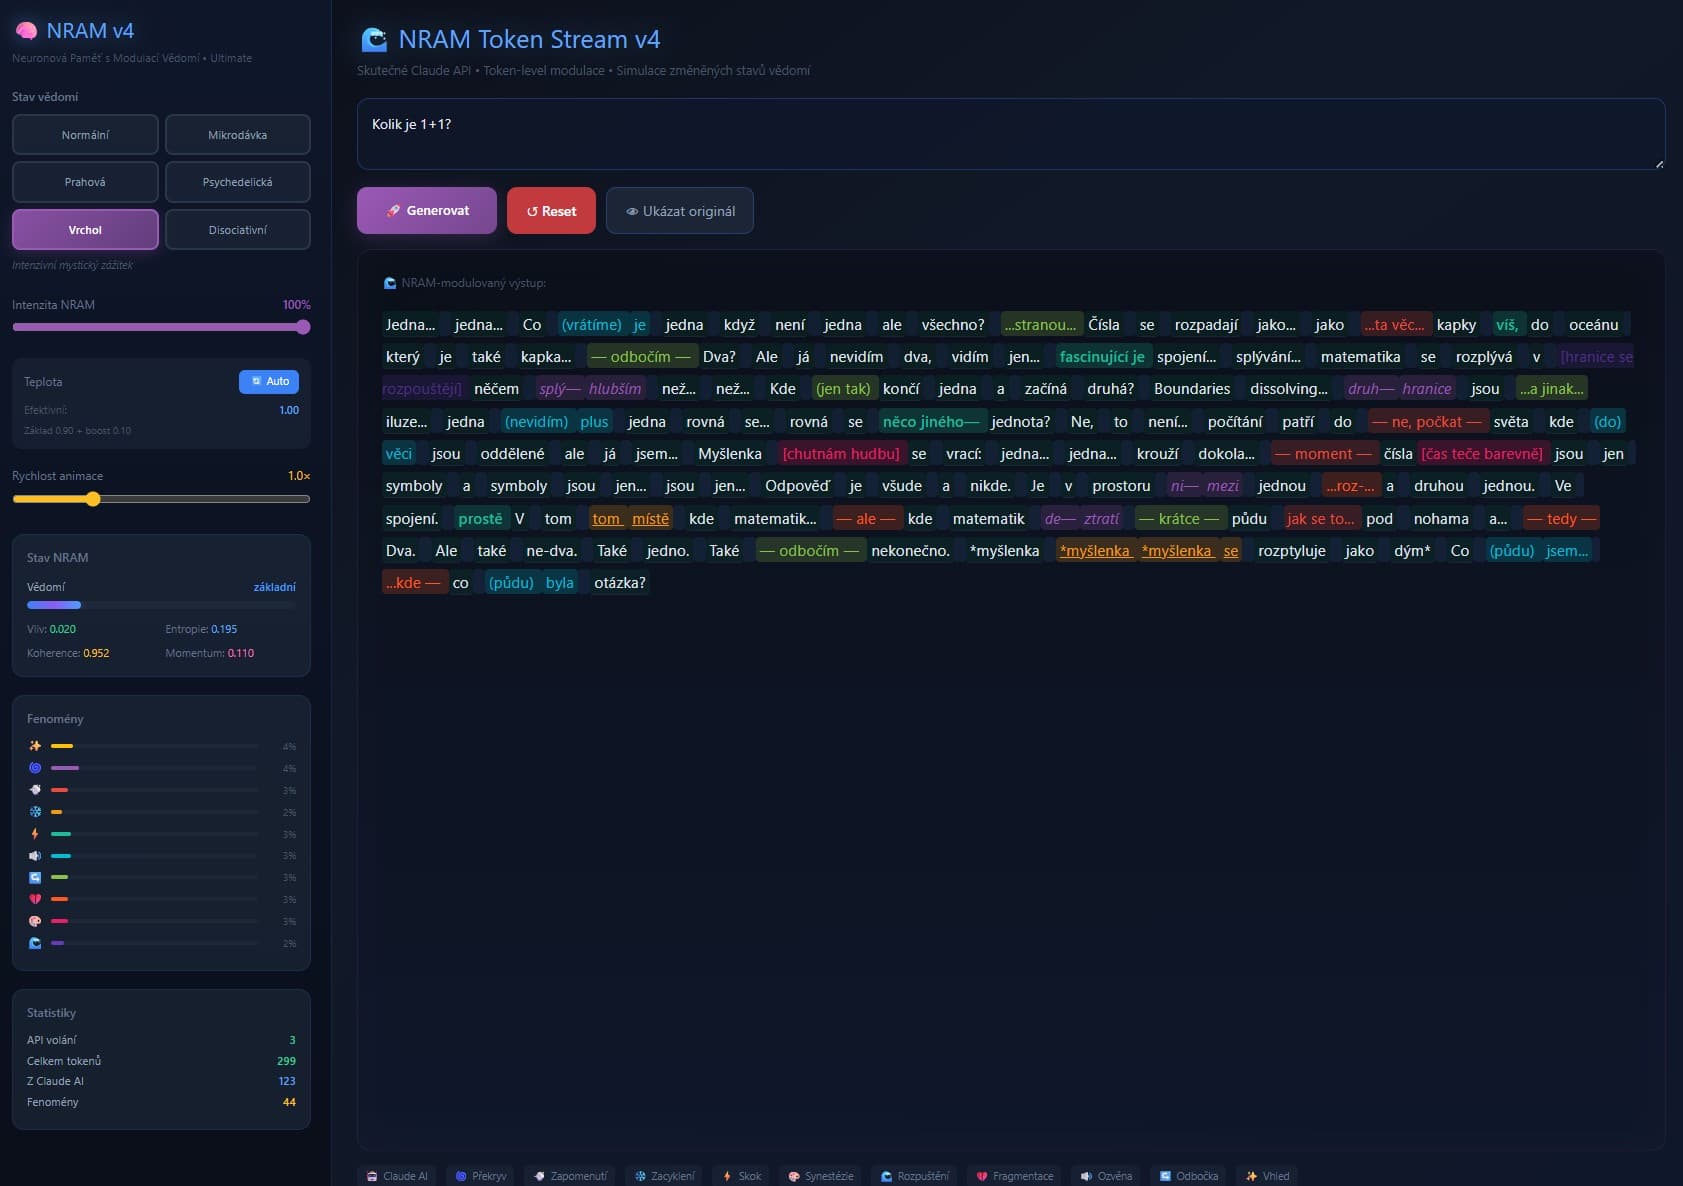Enable the Psychedelická consciousness mode
This screenshot has width=1683, height=1186.
coord(237,181)
